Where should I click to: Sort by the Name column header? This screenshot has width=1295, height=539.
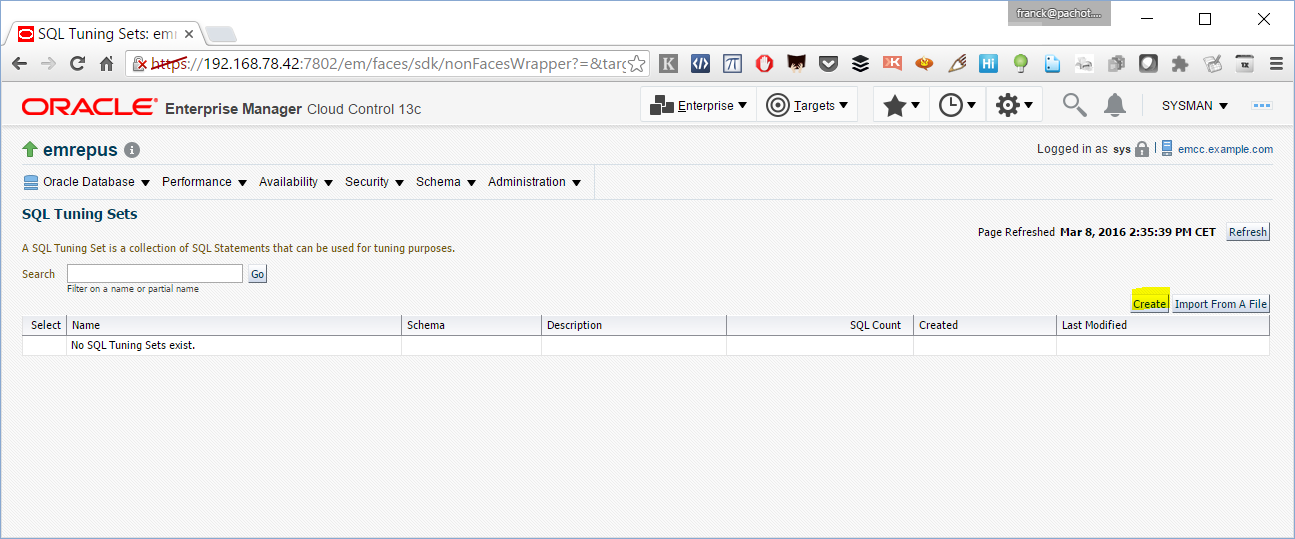tap(234, 325)
